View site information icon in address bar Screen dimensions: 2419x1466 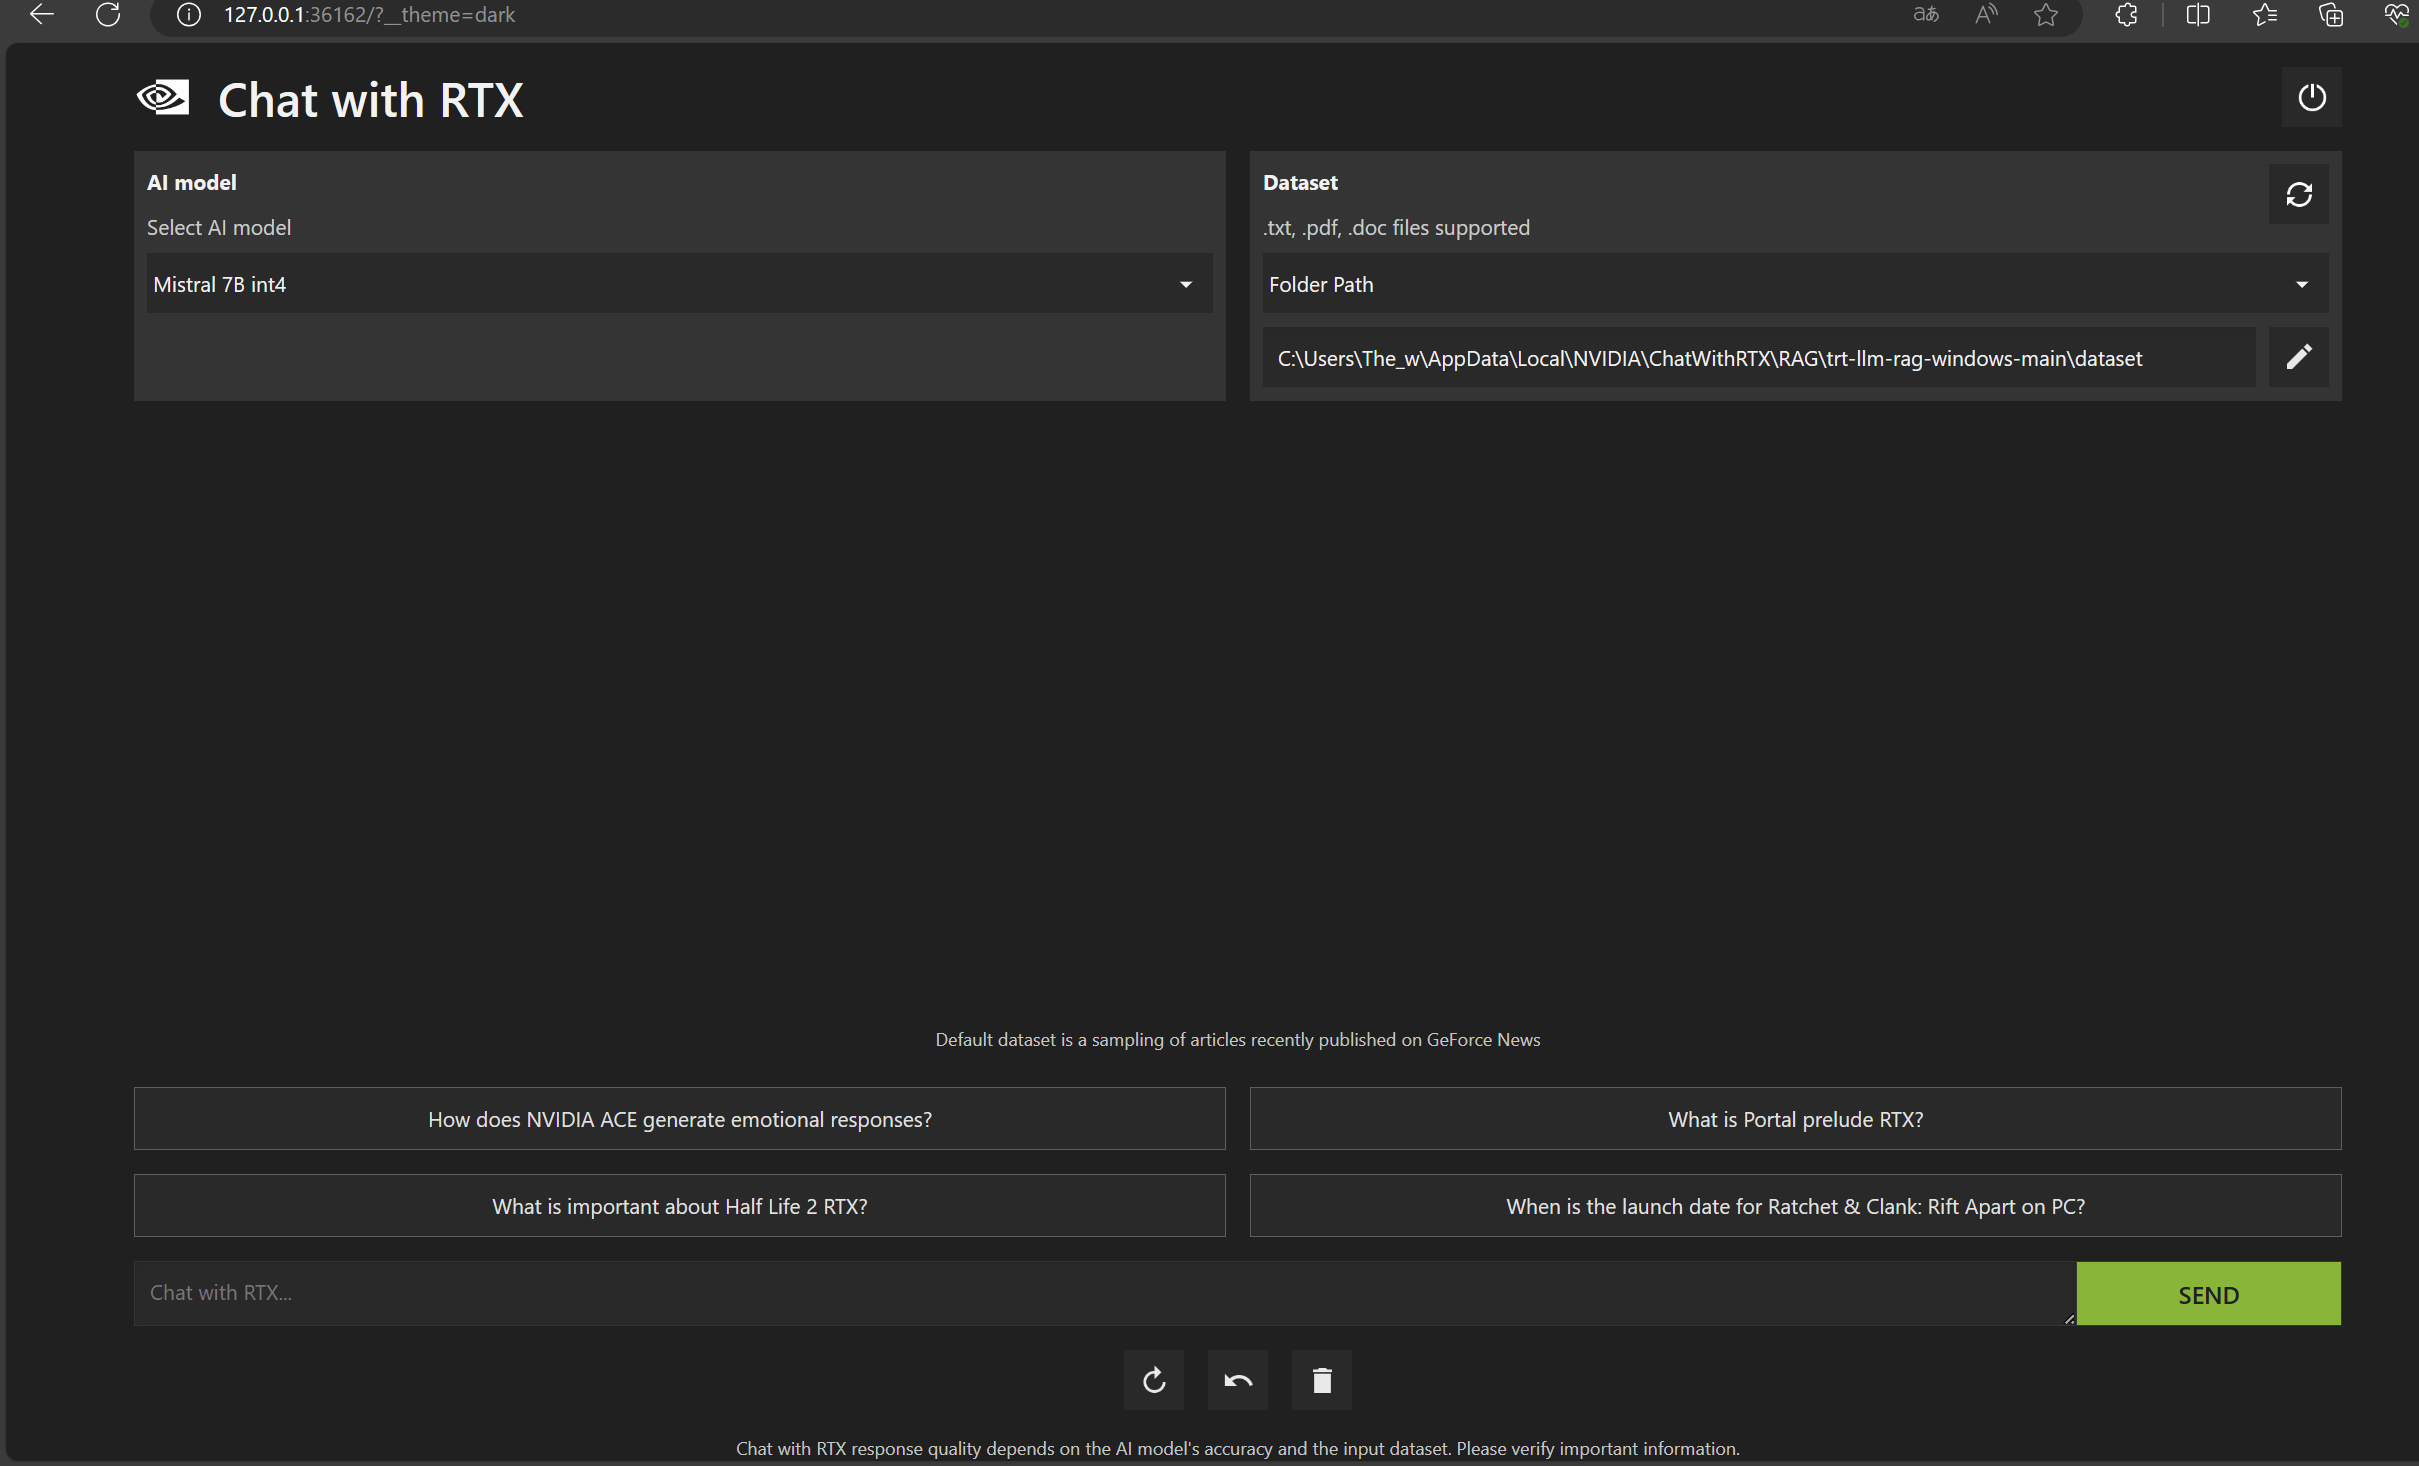point(188,14)
